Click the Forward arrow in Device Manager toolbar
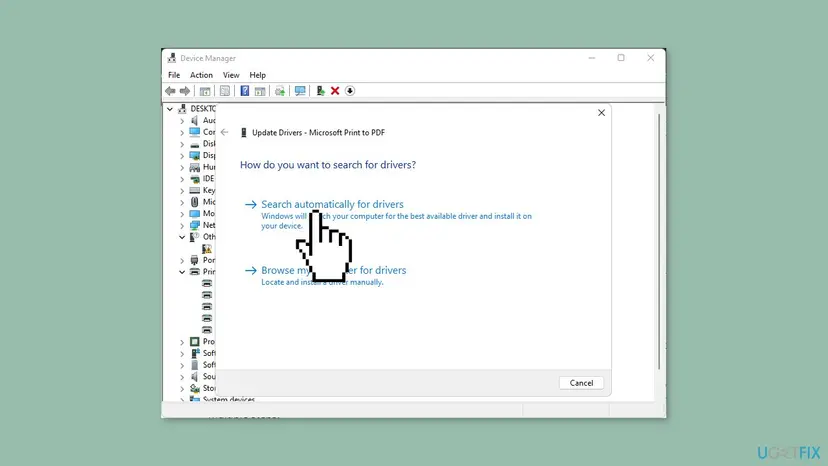The height and width of the screenshot is (466, 828). 185,91
